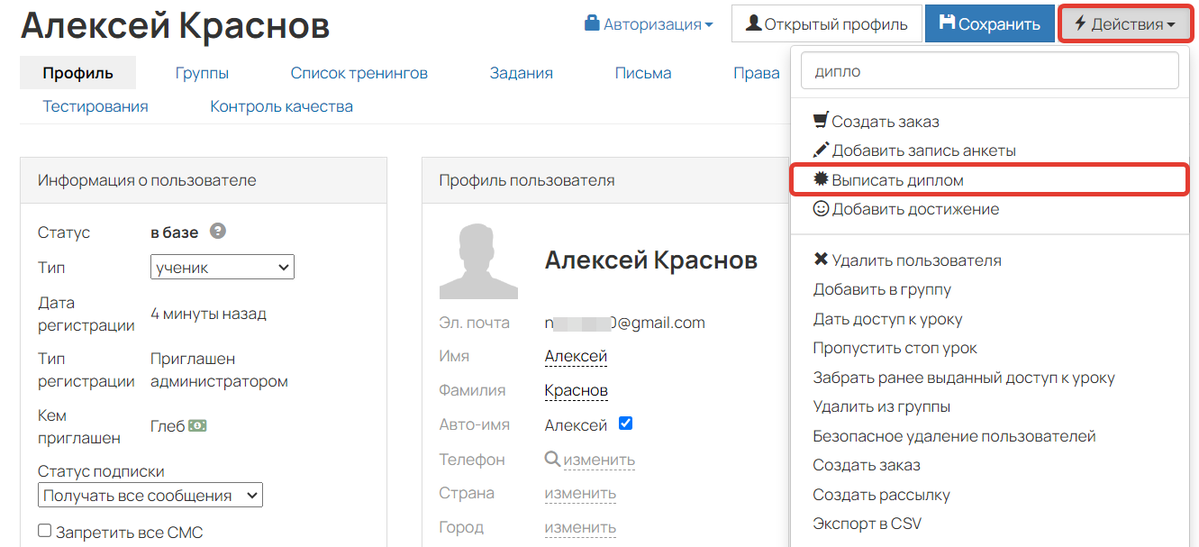This screenshot has height=547, width=1199.
Task: Click the lock icon next to Авторизация
Action: pos(592,24)
